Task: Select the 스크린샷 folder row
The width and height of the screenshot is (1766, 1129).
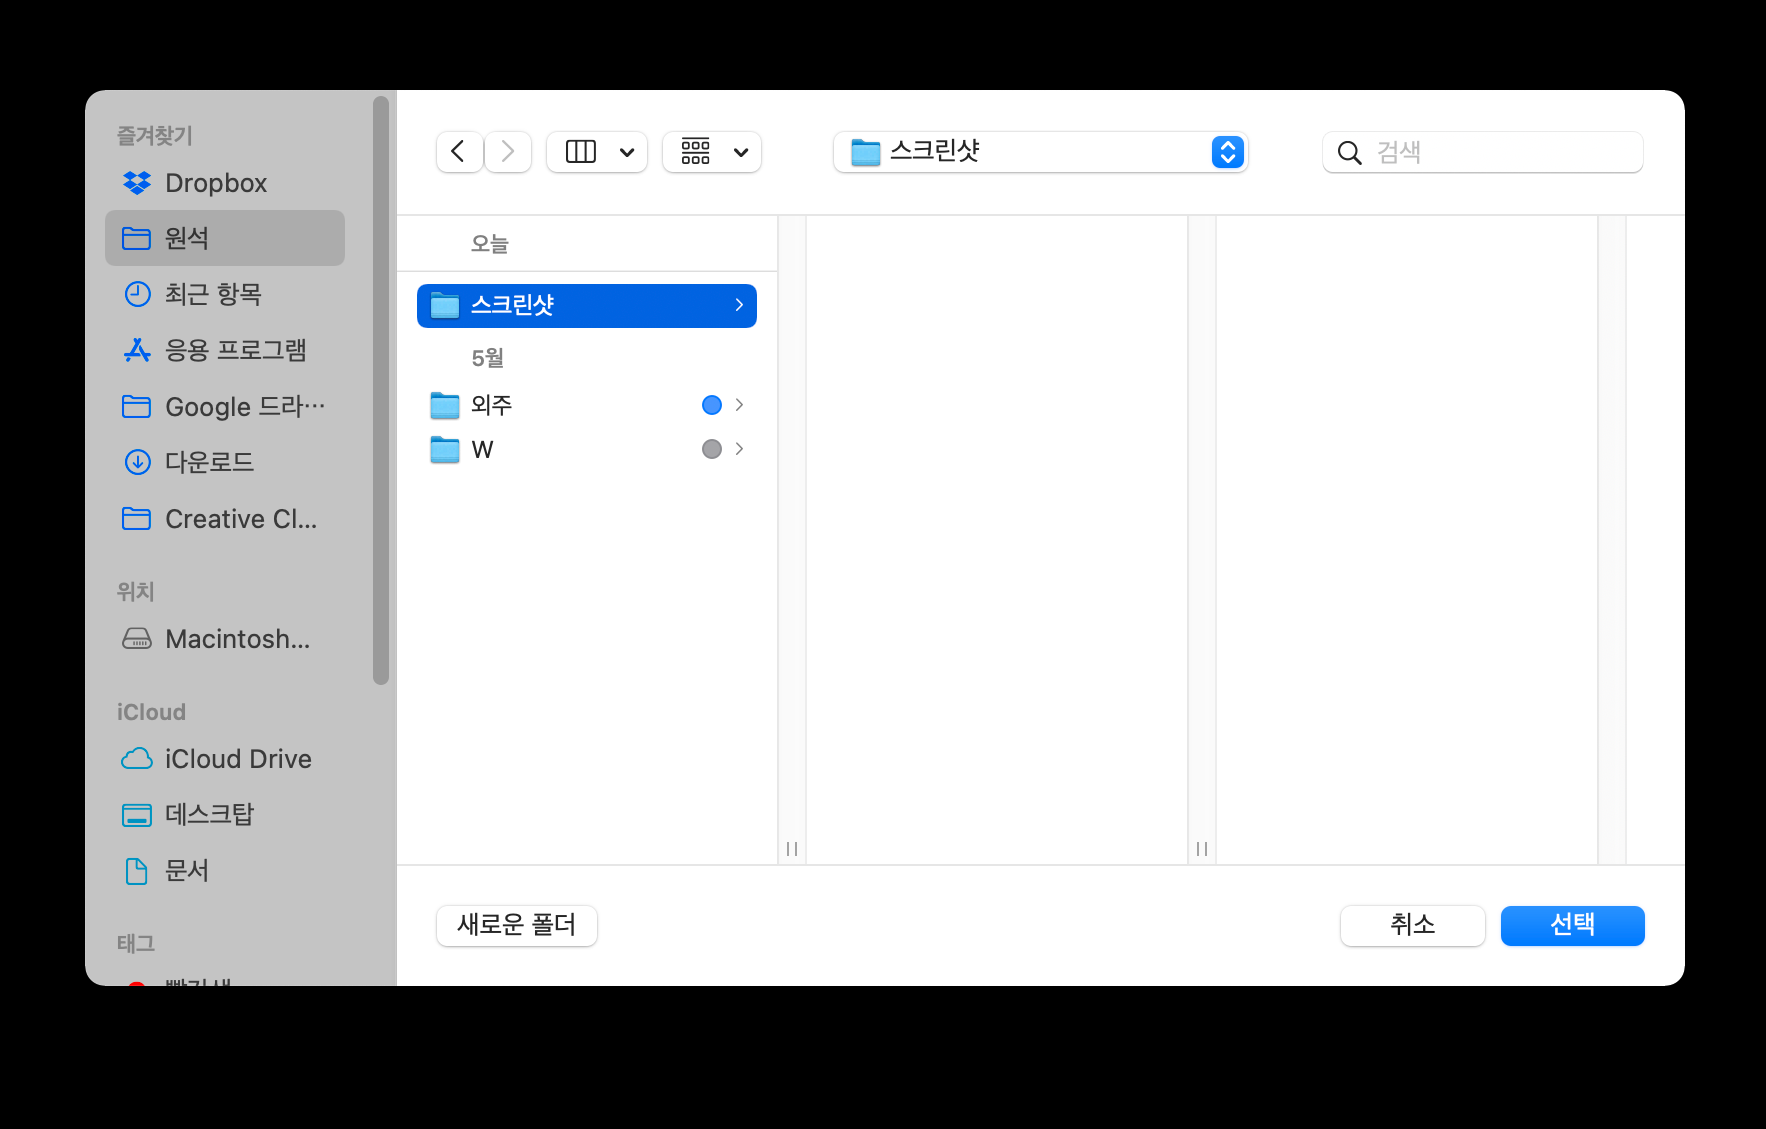Action: pyautogui.click(x=587, y=305)
